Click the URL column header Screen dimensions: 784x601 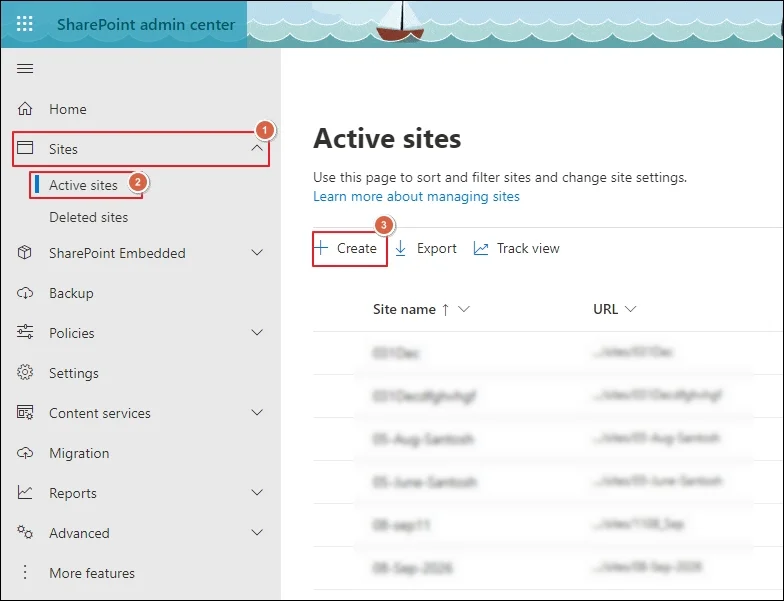606,310
